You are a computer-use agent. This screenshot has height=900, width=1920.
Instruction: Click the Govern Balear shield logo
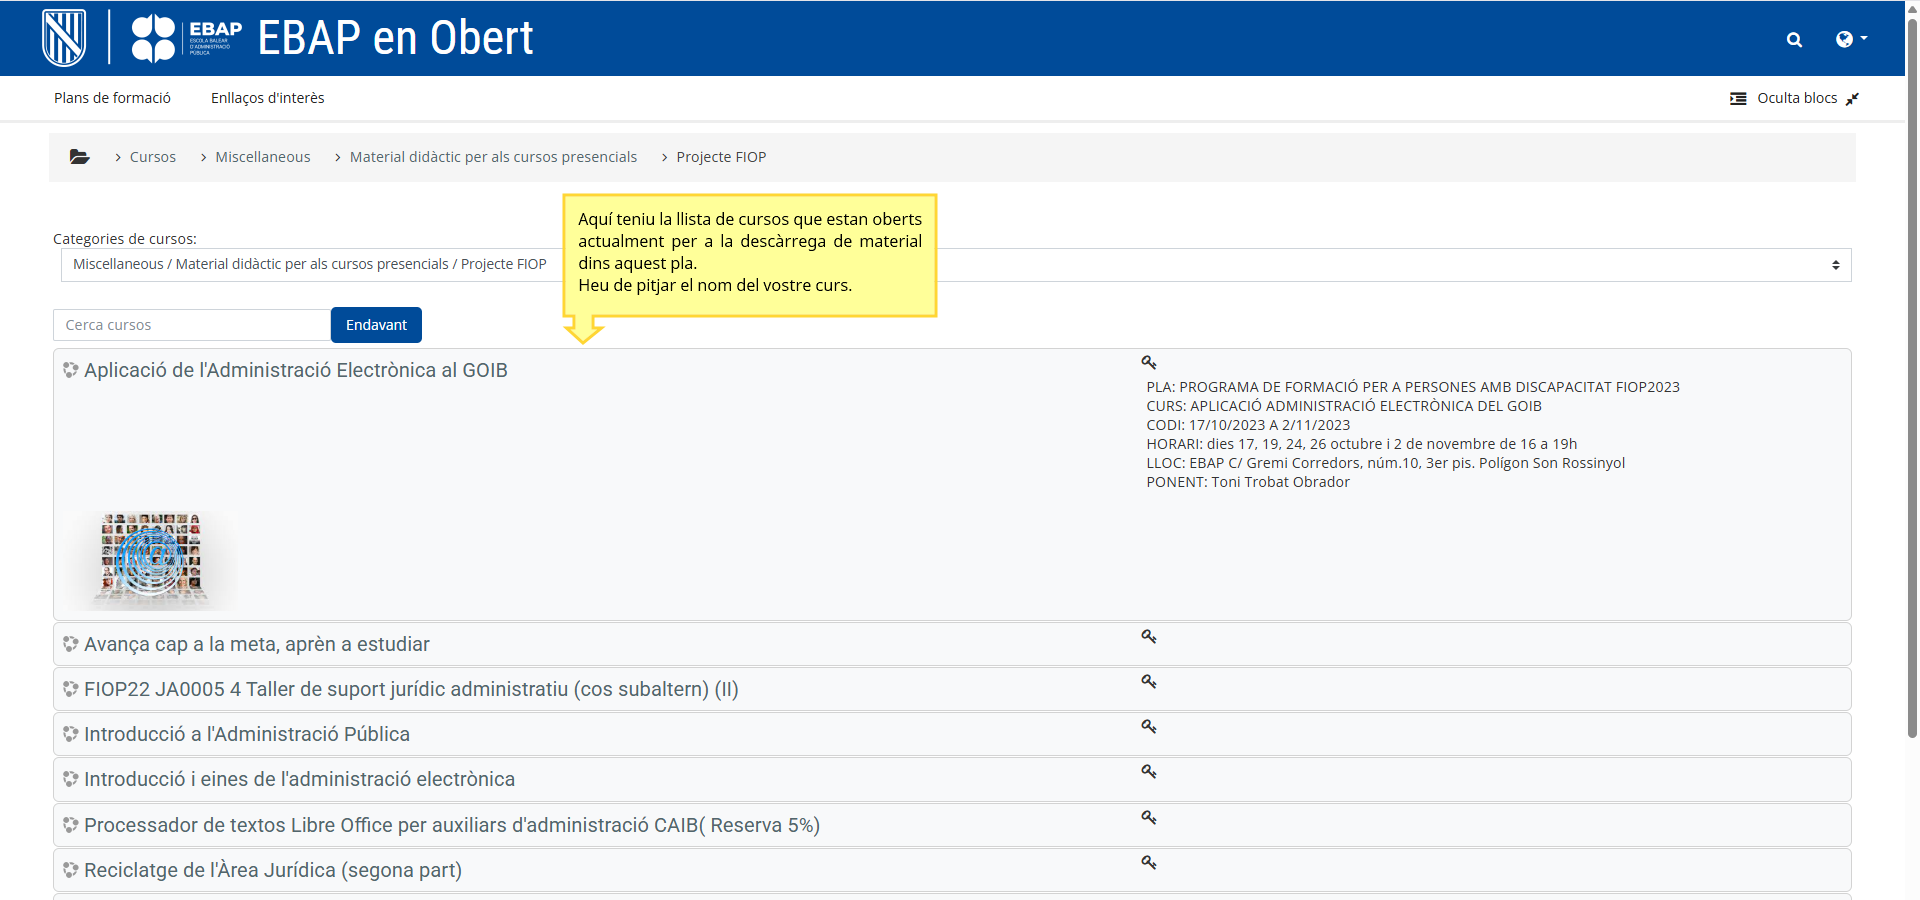pyautogui.click(x=64, y=38)
